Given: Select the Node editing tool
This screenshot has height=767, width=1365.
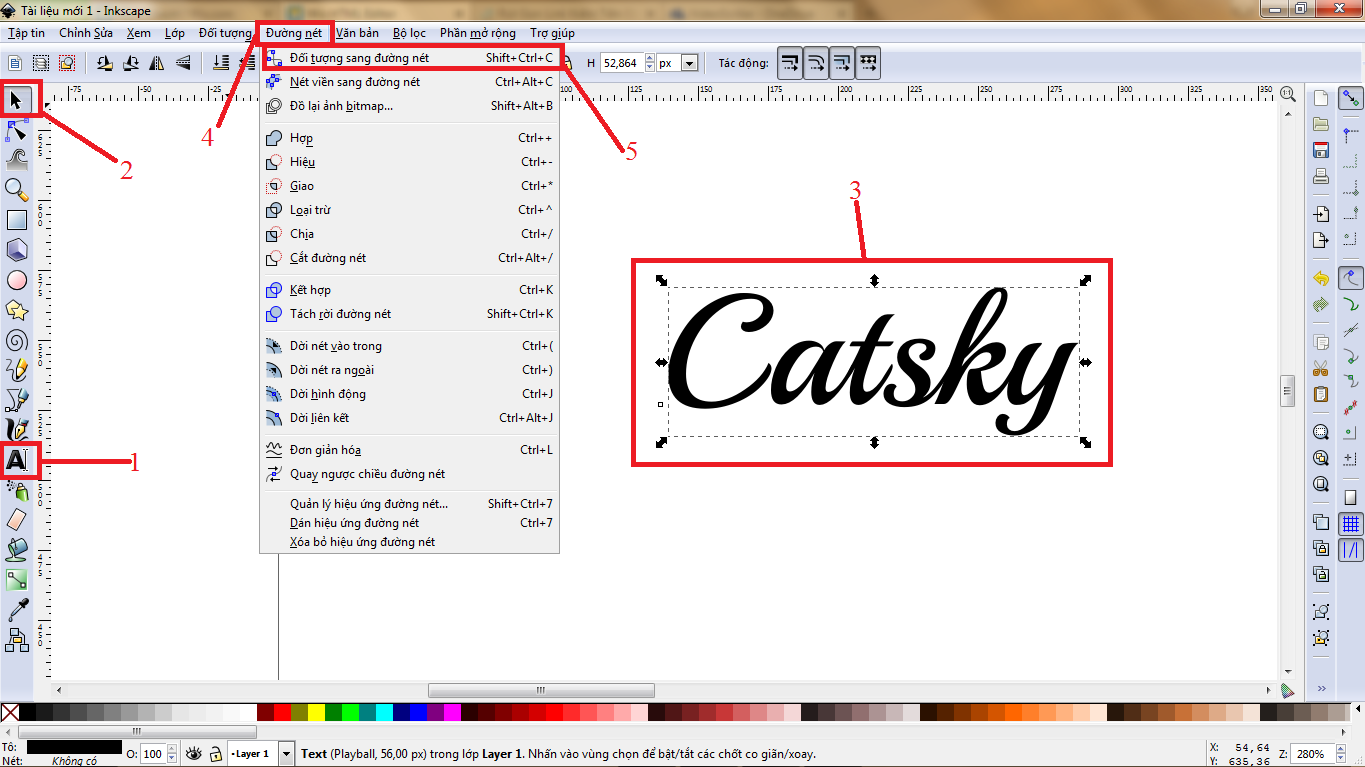Looking at the screenshot, I should (17, 130).
